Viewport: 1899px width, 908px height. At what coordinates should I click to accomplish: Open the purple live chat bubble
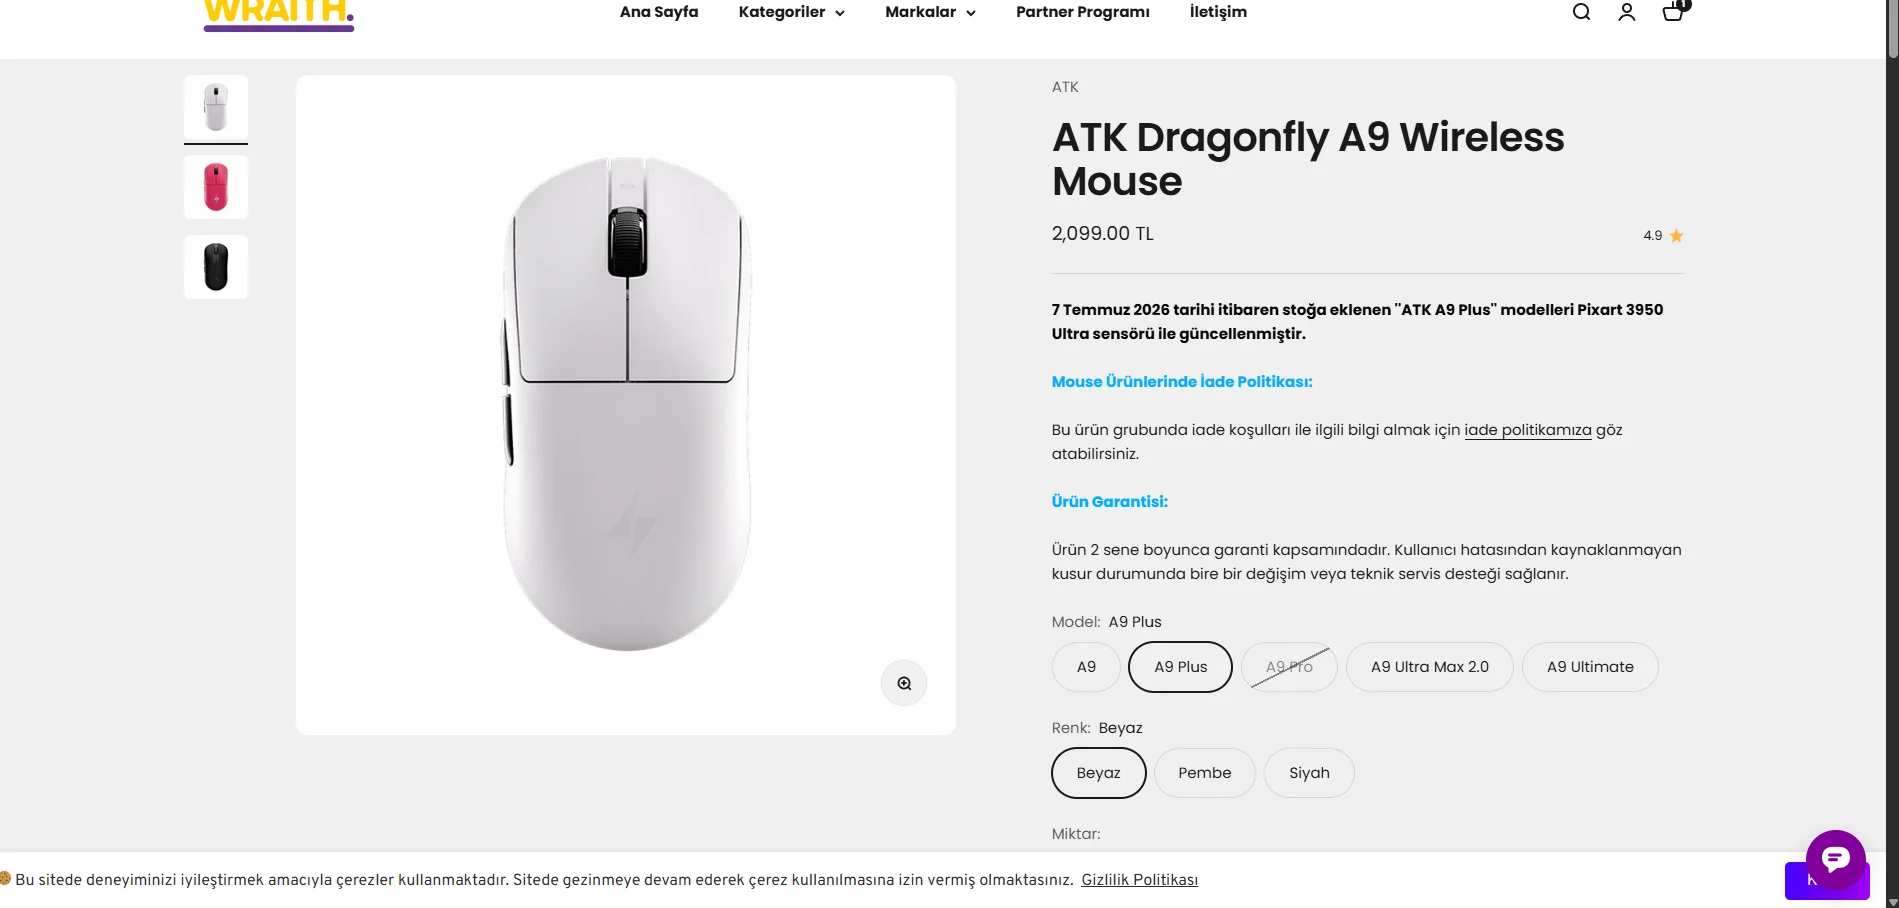[x=1835, y=859]
